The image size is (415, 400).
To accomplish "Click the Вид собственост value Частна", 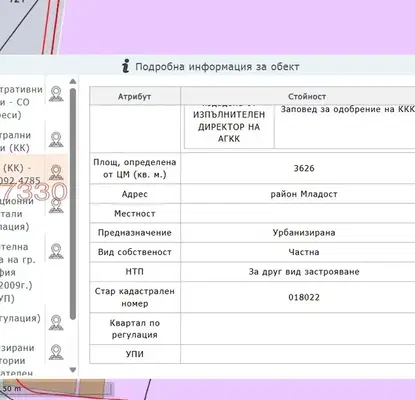I will [304, 252].
